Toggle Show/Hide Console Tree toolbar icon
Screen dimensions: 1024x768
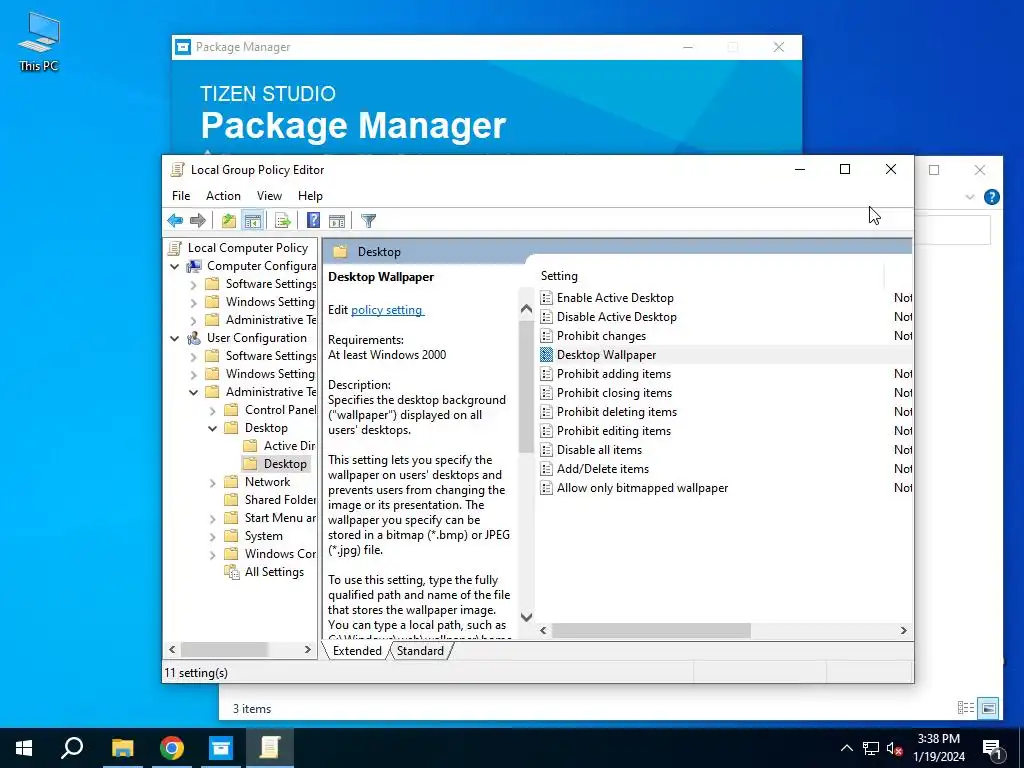tap(252, 221)
